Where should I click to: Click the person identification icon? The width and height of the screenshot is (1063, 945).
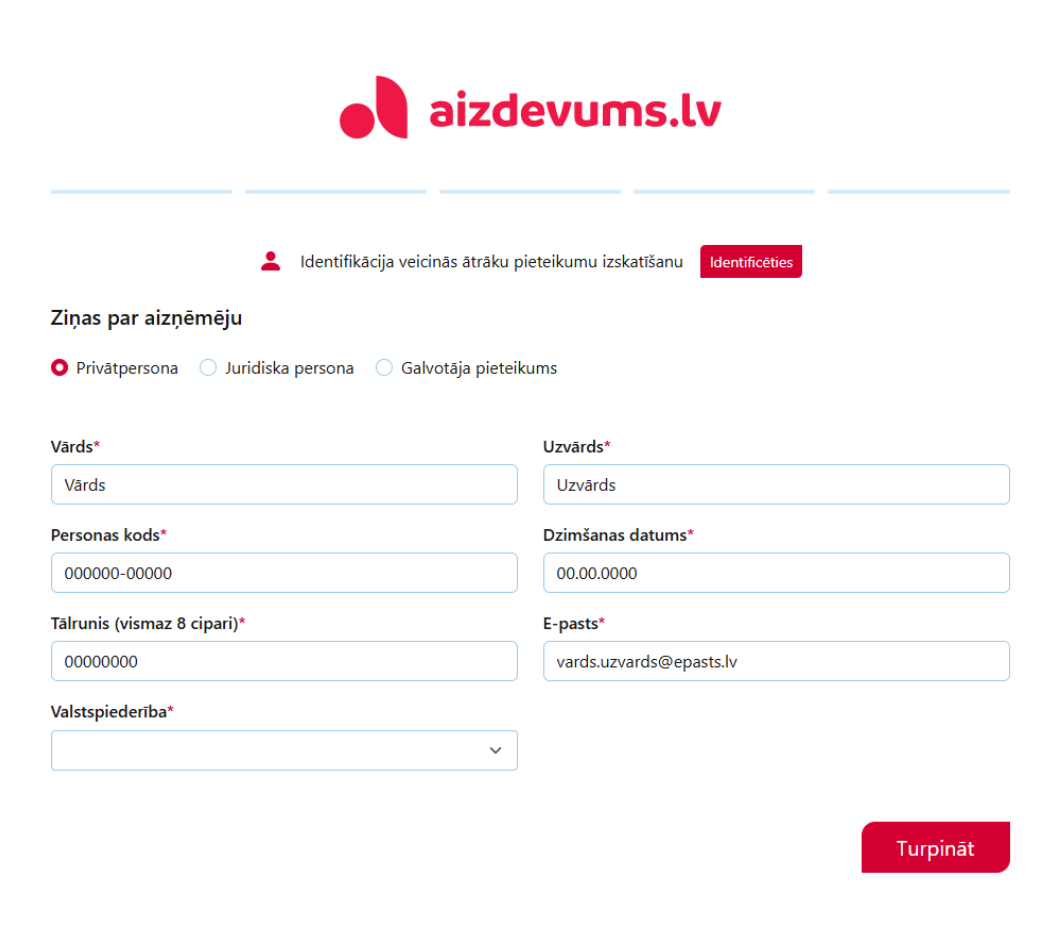[x=270, y=261]
